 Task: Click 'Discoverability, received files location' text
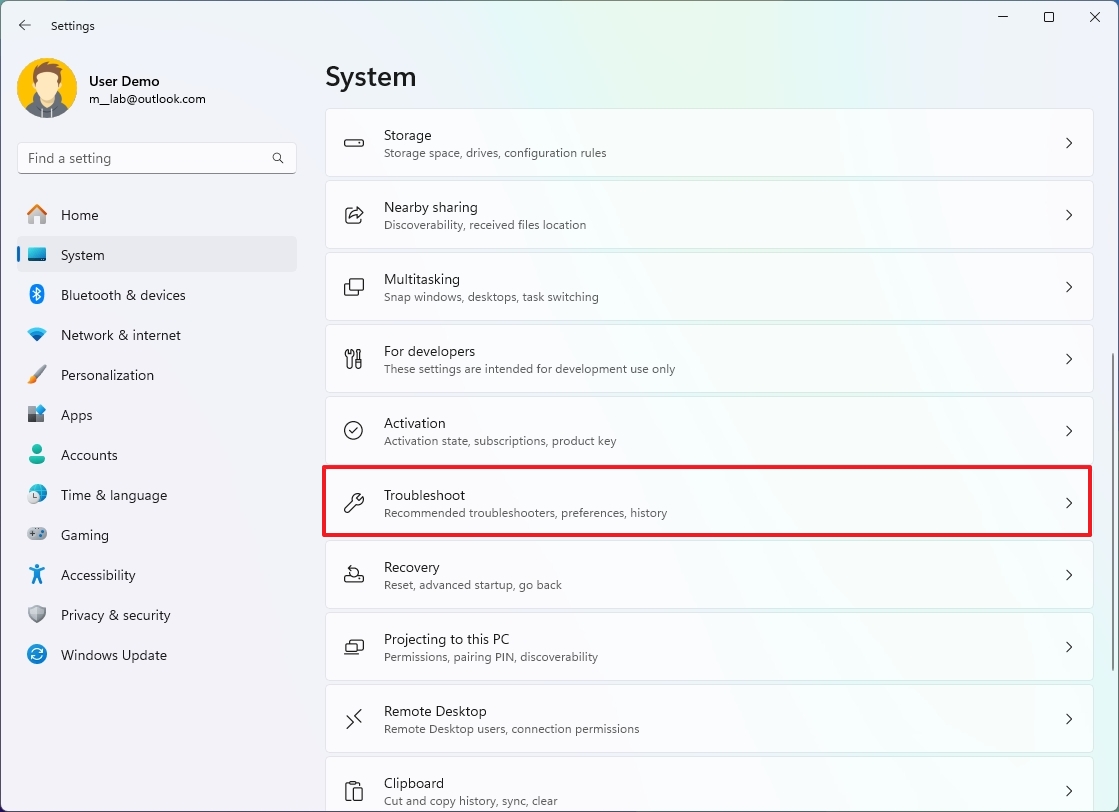tap(485, 225)
